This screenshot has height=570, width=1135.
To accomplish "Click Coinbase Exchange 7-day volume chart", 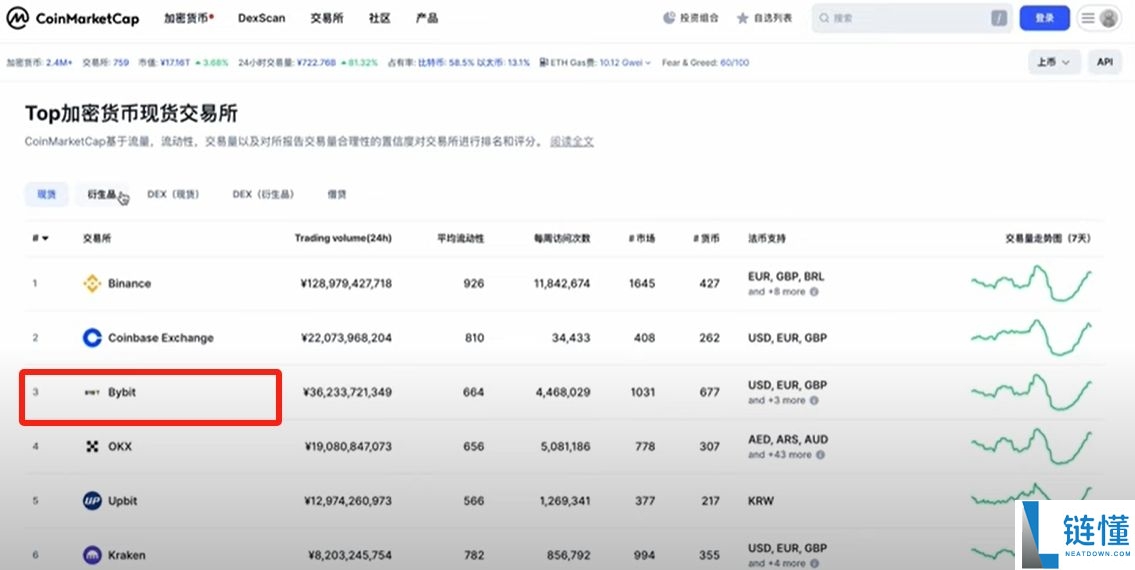I will pos(1031,338).
